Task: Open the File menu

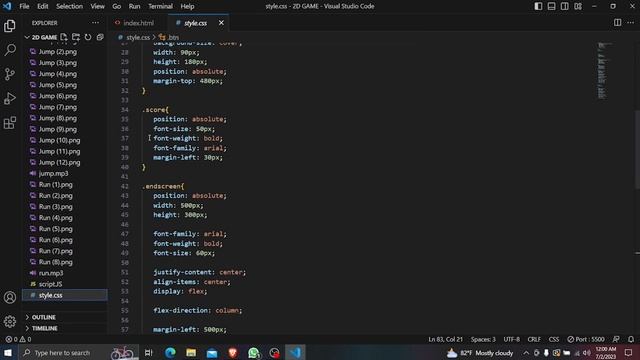Action: [24, 6]
